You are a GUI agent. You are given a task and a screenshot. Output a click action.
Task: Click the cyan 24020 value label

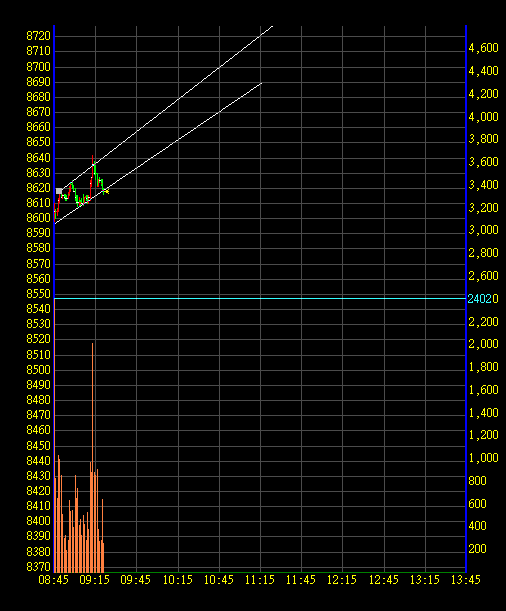point(483,299)
